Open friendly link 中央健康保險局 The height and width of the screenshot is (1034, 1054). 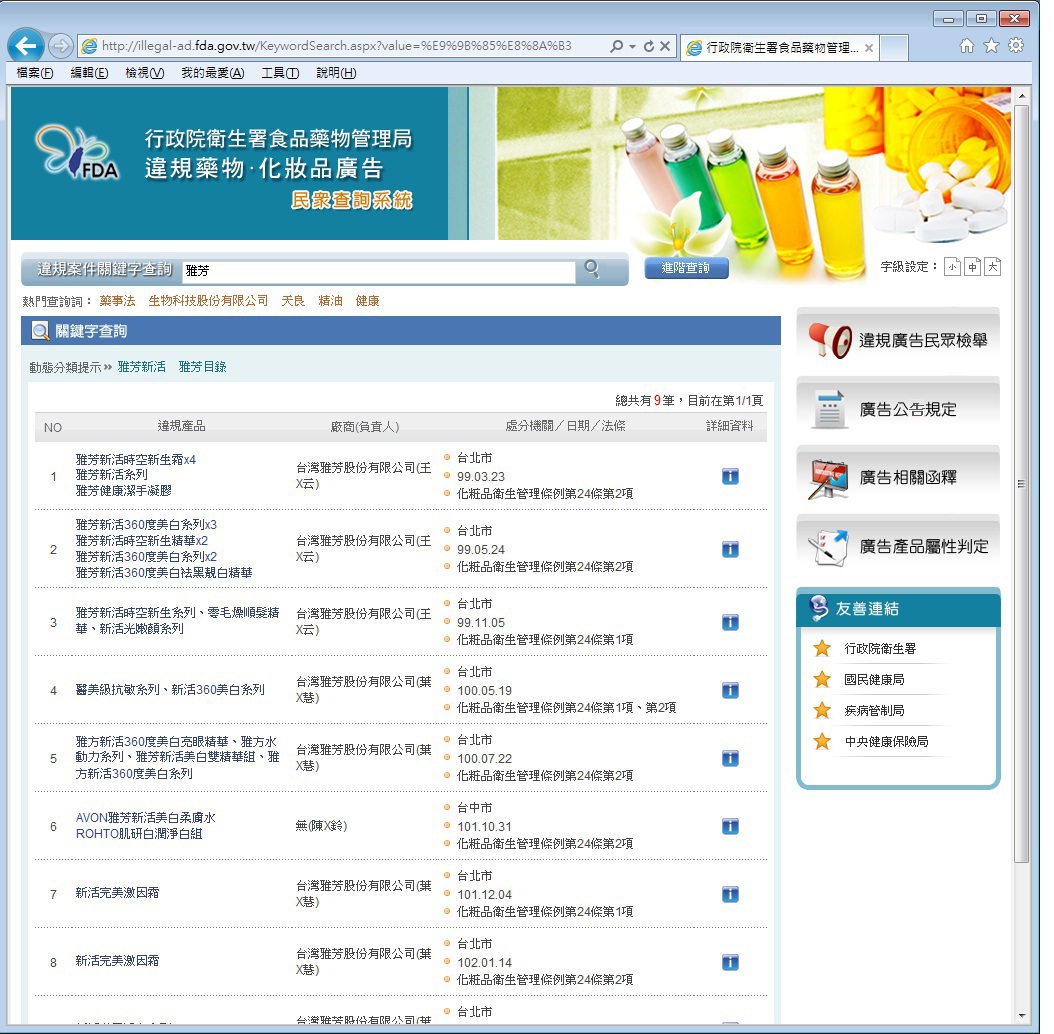click(886, 742)
